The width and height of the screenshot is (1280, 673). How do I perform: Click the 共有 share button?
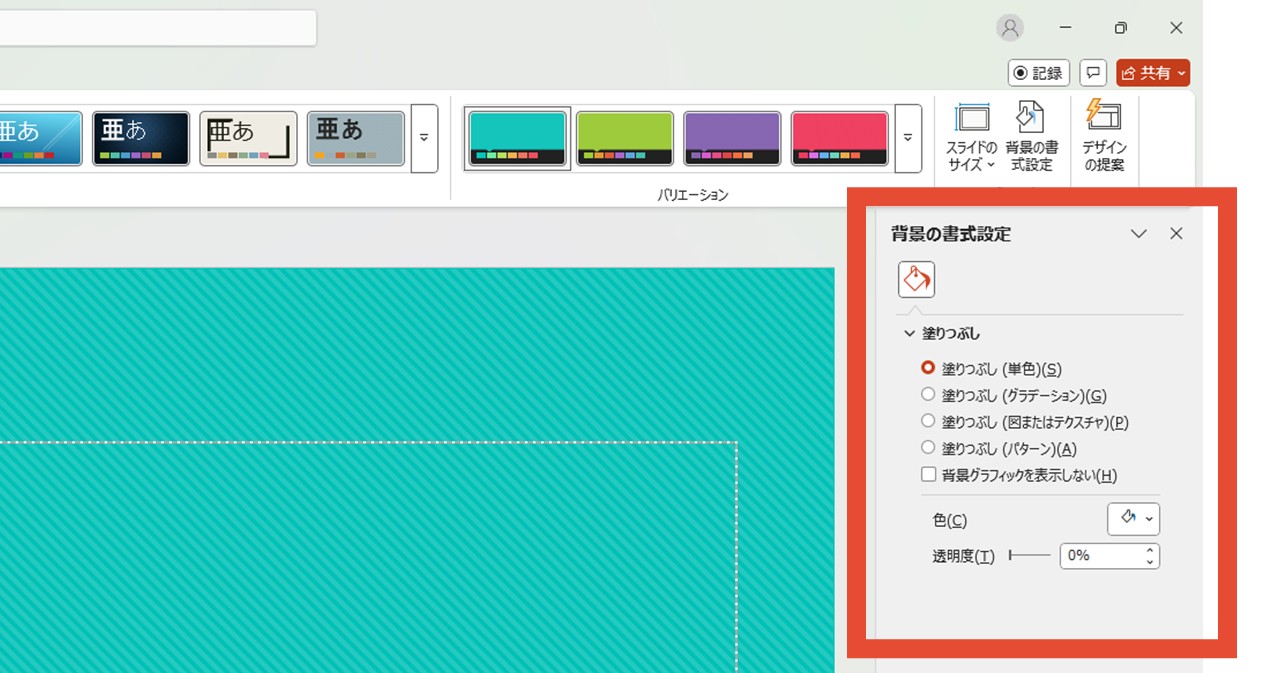[x=1152, y=73]
